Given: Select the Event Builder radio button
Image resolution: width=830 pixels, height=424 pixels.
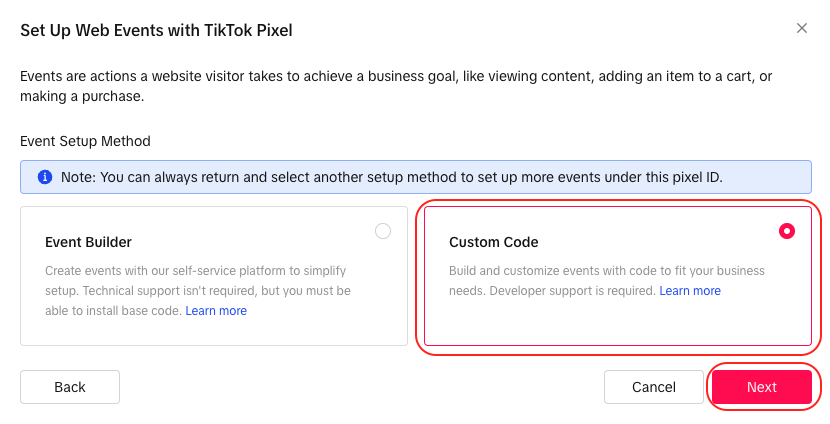Looking at the screenshot, I should click(x=383, y=231).
